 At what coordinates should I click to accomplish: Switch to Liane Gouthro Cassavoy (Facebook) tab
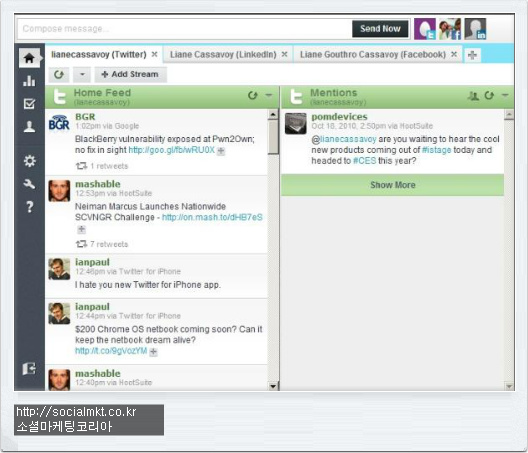(373, 55)
